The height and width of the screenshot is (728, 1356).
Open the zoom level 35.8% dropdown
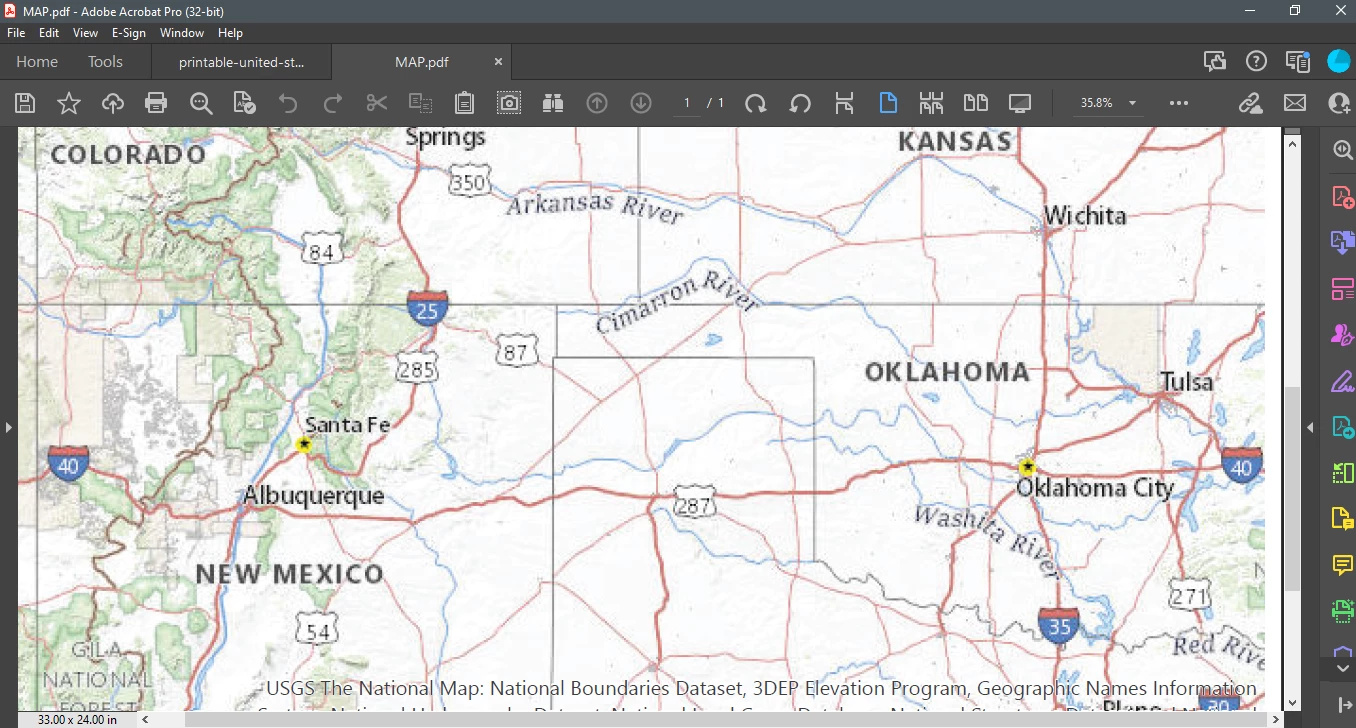pyautogui.click(x=1109, y=103)
